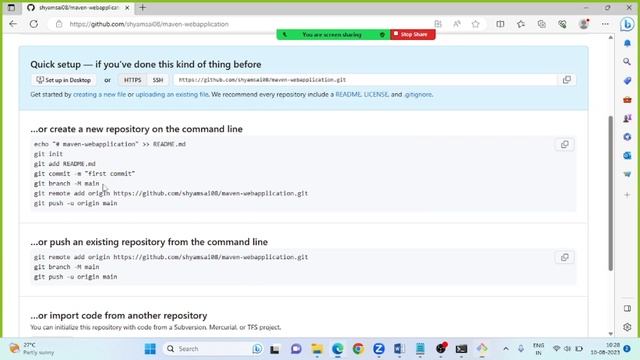Image resolution: width=640 pixels, height=360 pixels.
Task: Open the terminal app from taskbar
Action: 461,349
